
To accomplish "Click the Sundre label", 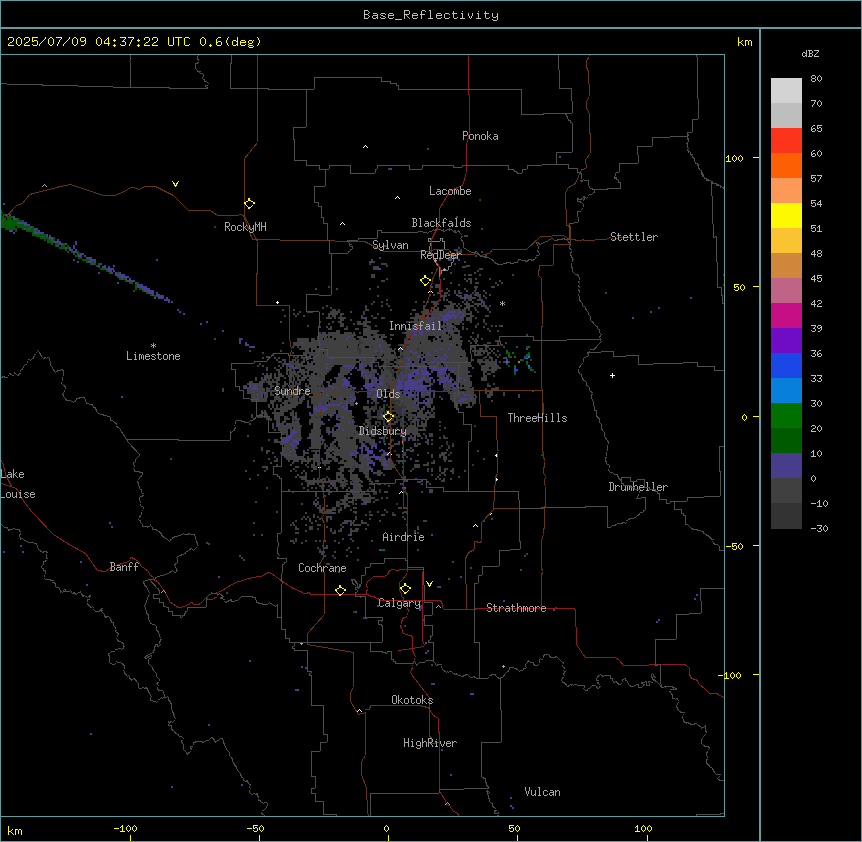I will coord(292,391).
